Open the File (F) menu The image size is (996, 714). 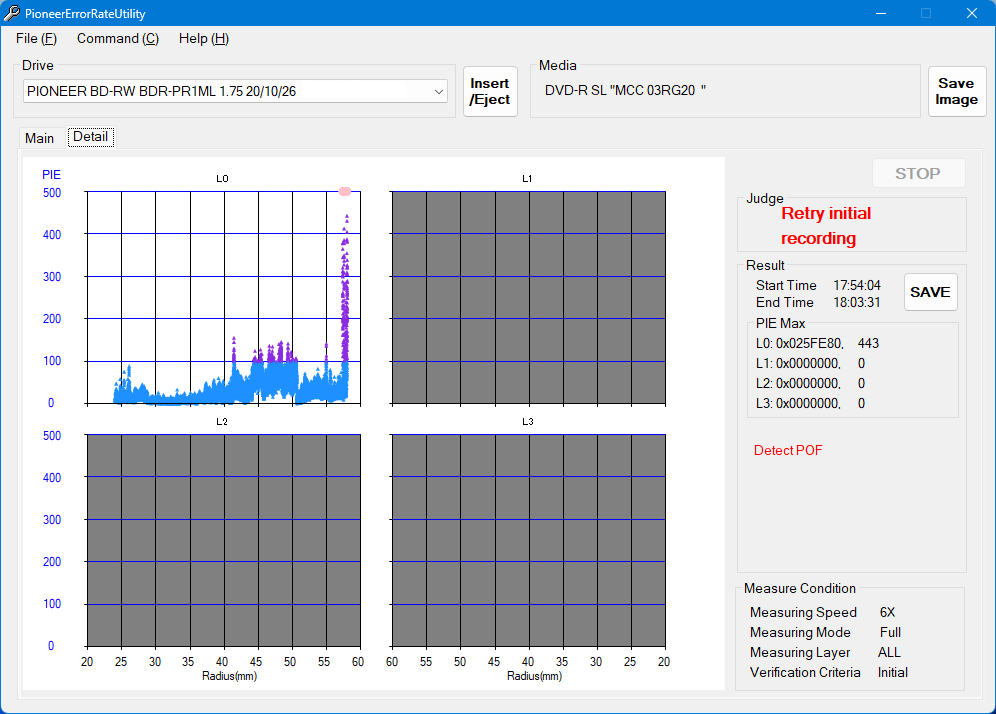coord(36,39)
